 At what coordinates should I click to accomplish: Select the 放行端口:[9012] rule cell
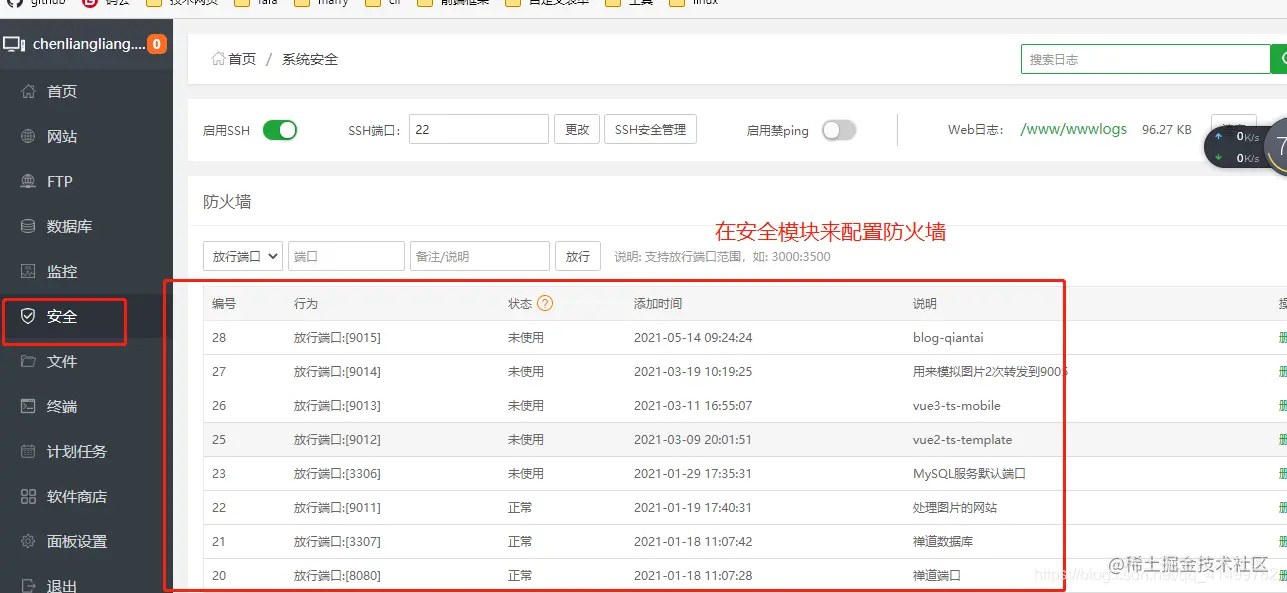337,439
